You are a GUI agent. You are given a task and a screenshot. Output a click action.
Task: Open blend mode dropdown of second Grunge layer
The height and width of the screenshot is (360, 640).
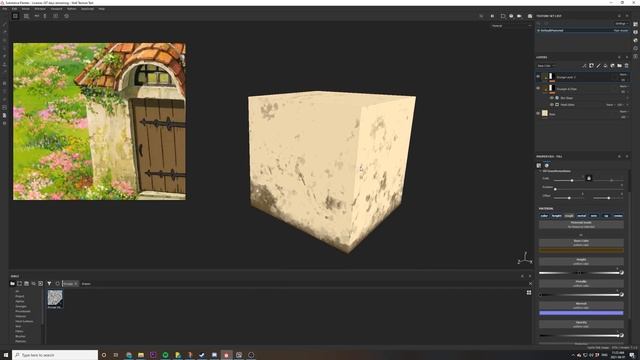(623, 86)
